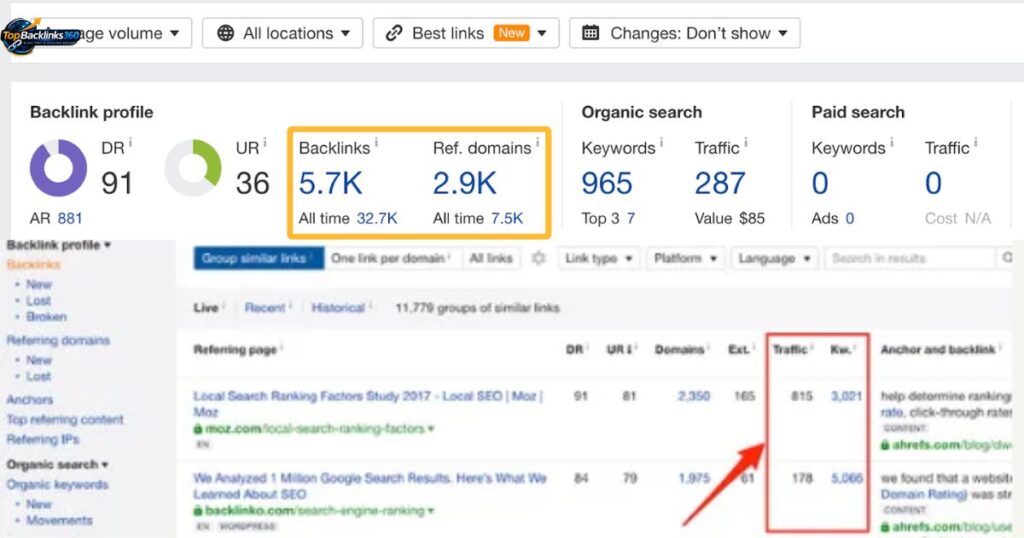The width and height of the screenshot is (1024, 538).
Task: Click the info icon next to Ref. domains
Action: pyautogui.click(x=537, y=142)
